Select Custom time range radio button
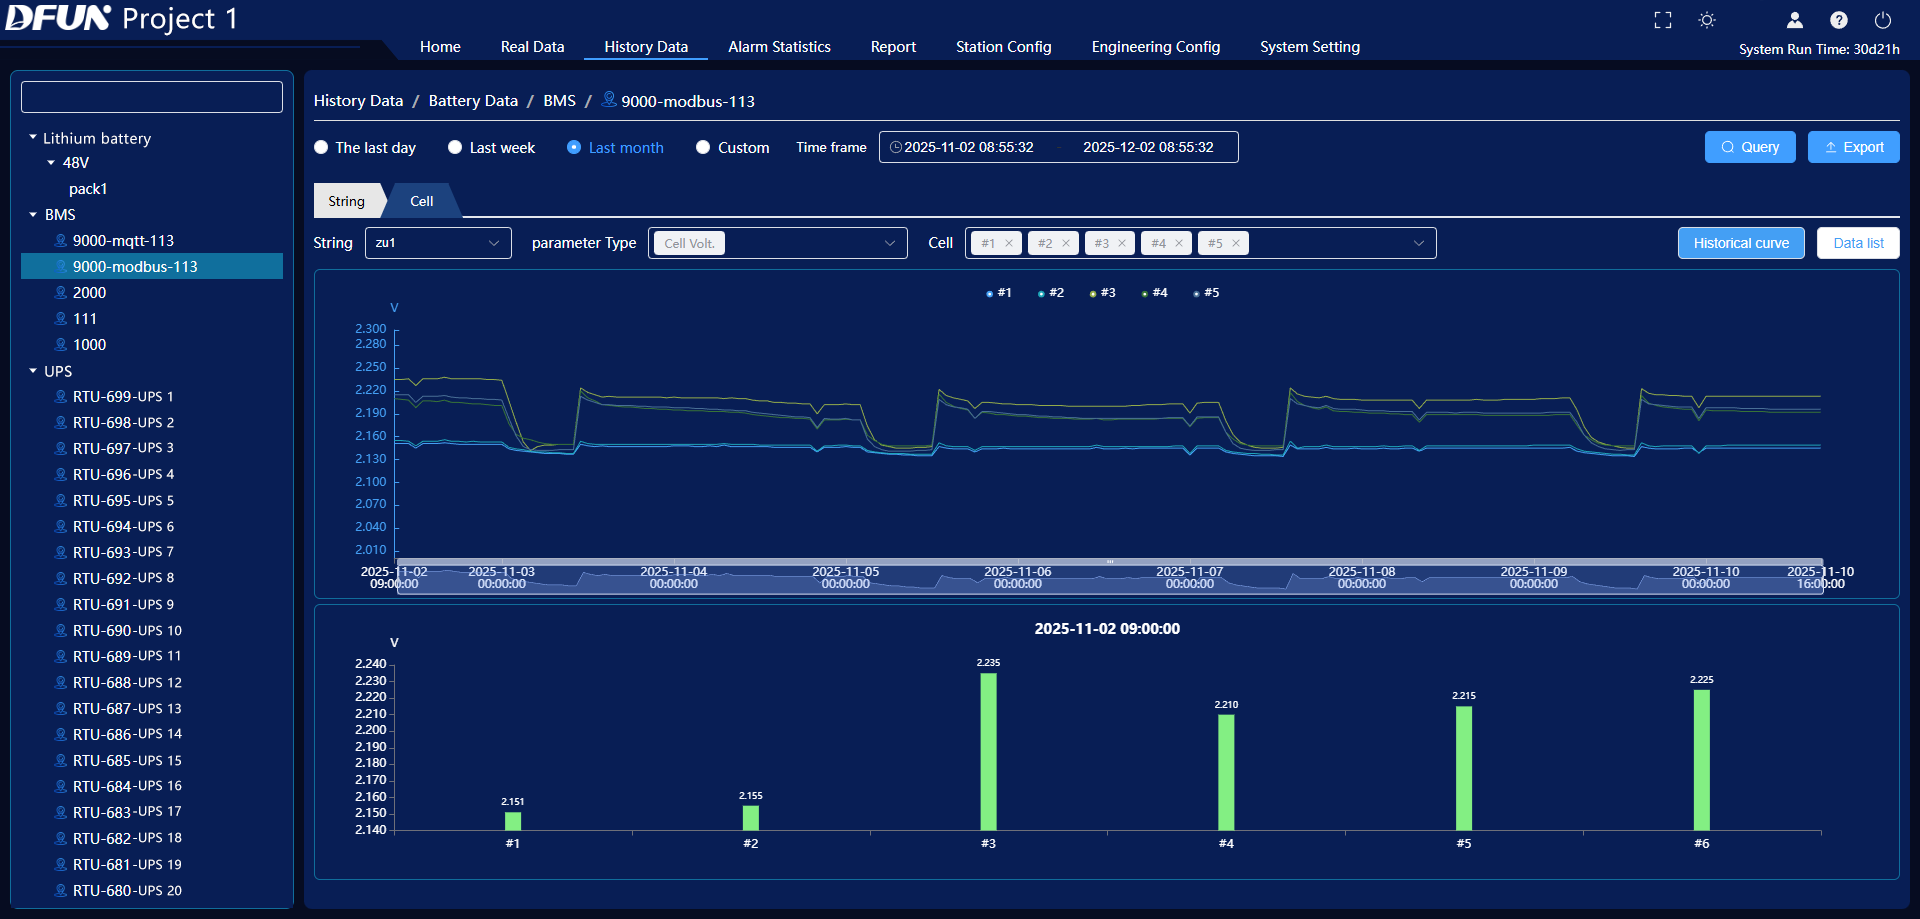Screen dimensions: 1920x919 pos(703,147)
